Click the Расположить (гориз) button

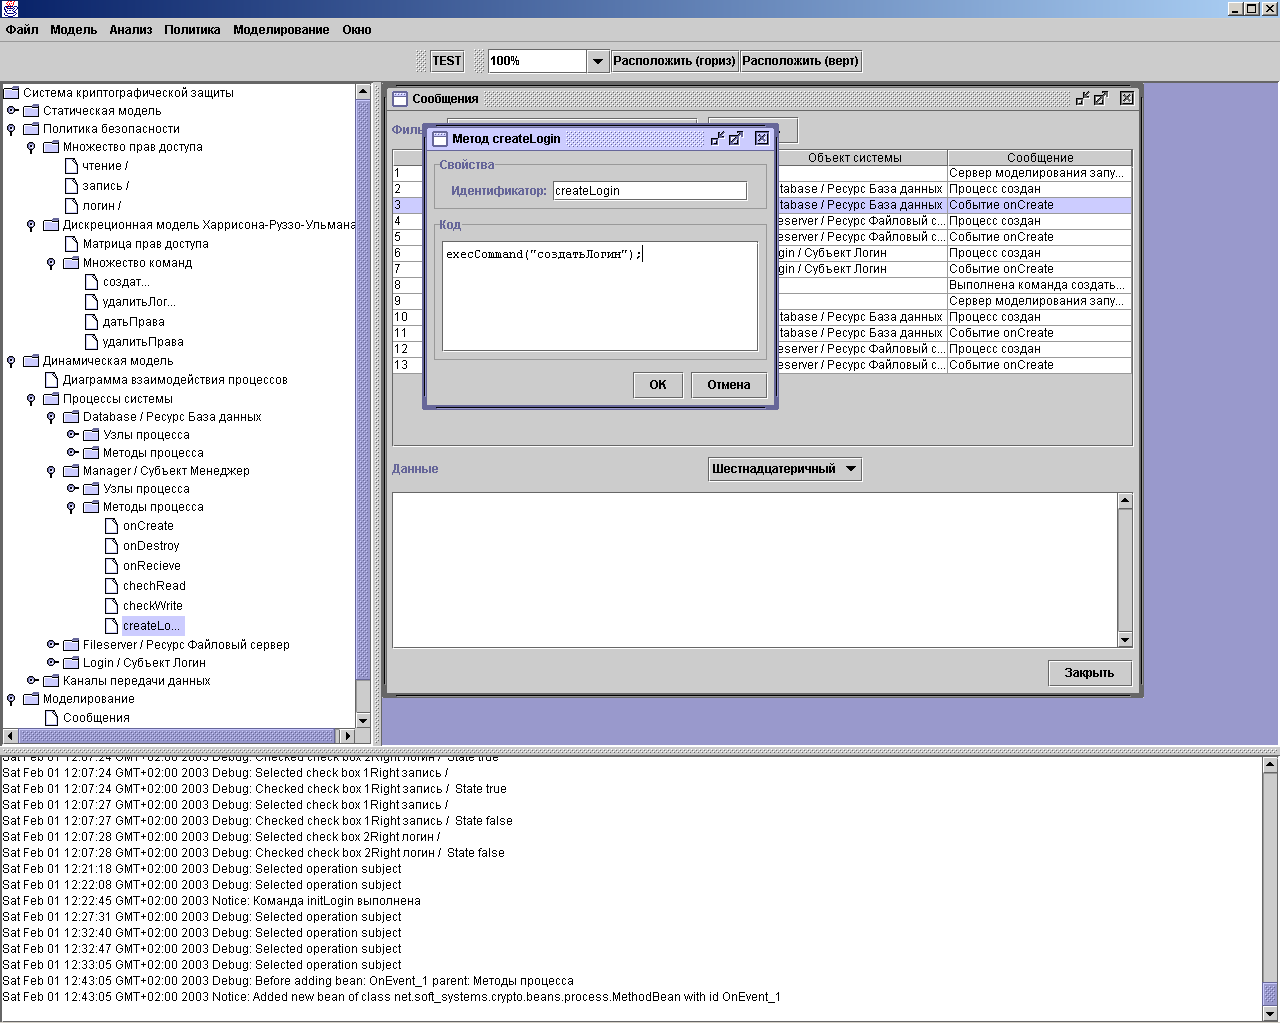(674, 61)
